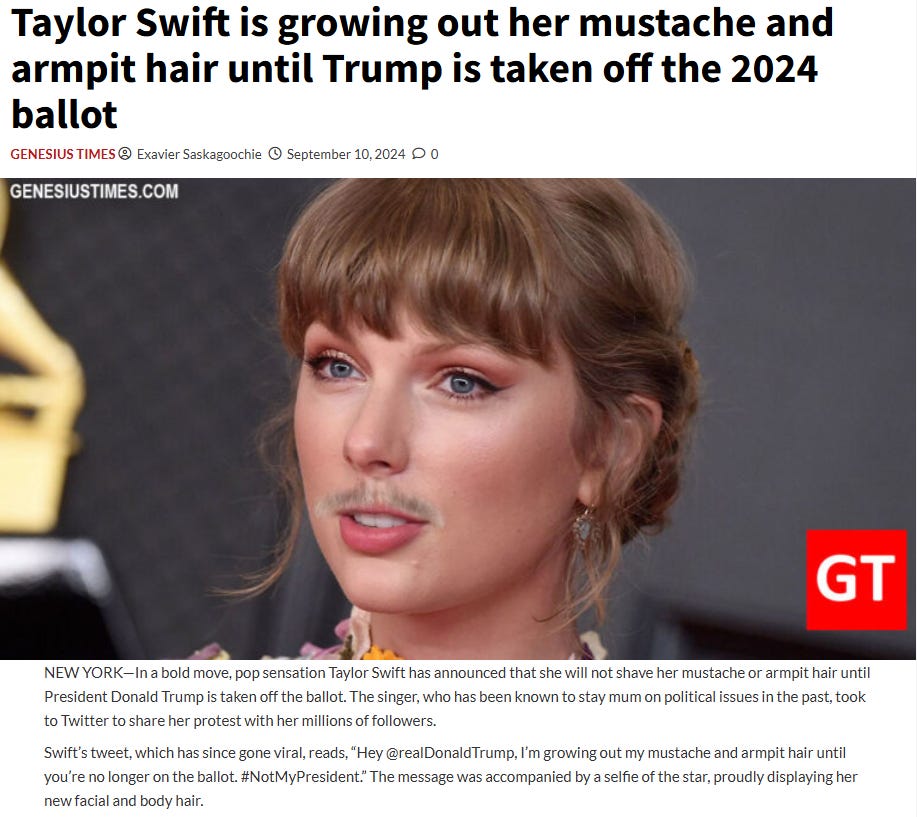Open the comment count showing 0

pos(434,154)
